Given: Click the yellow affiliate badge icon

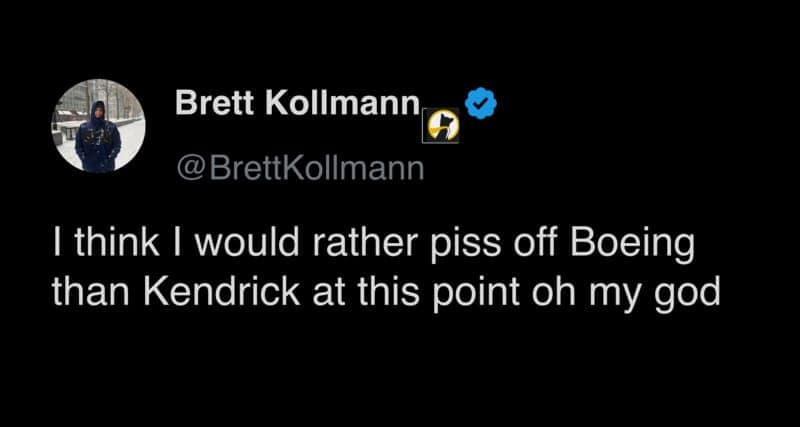Looking at the screenshot, I should (444, 125).
